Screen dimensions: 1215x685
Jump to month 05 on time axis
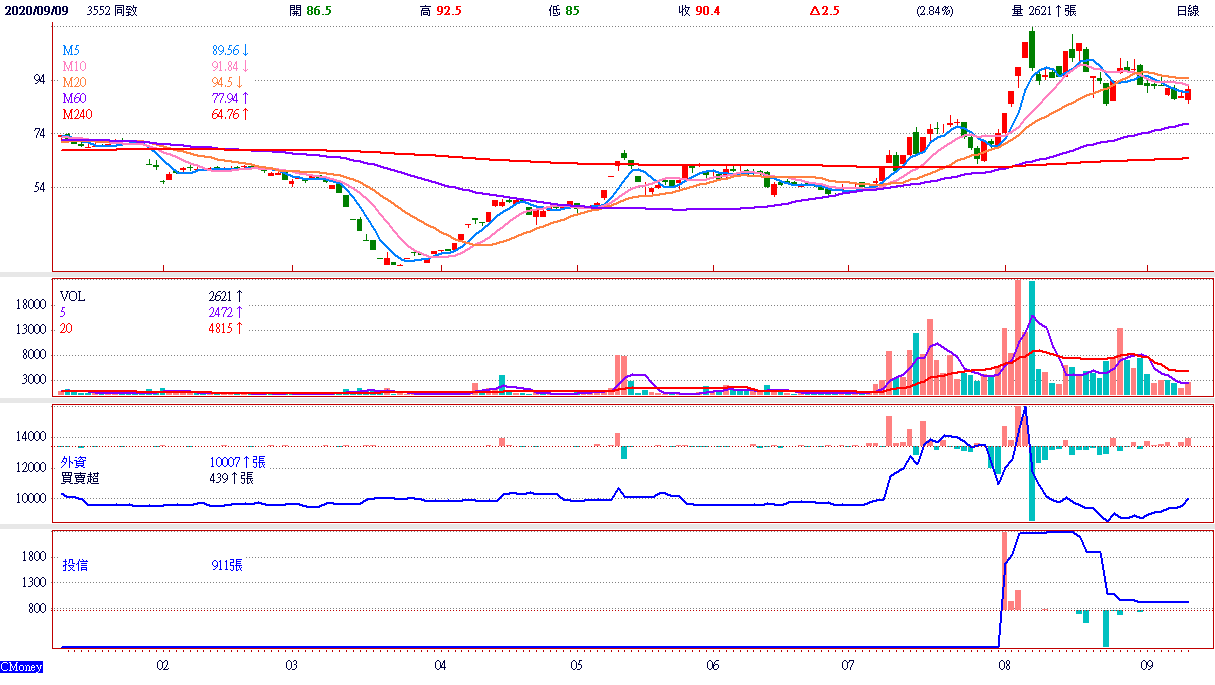tap(577, 664)
